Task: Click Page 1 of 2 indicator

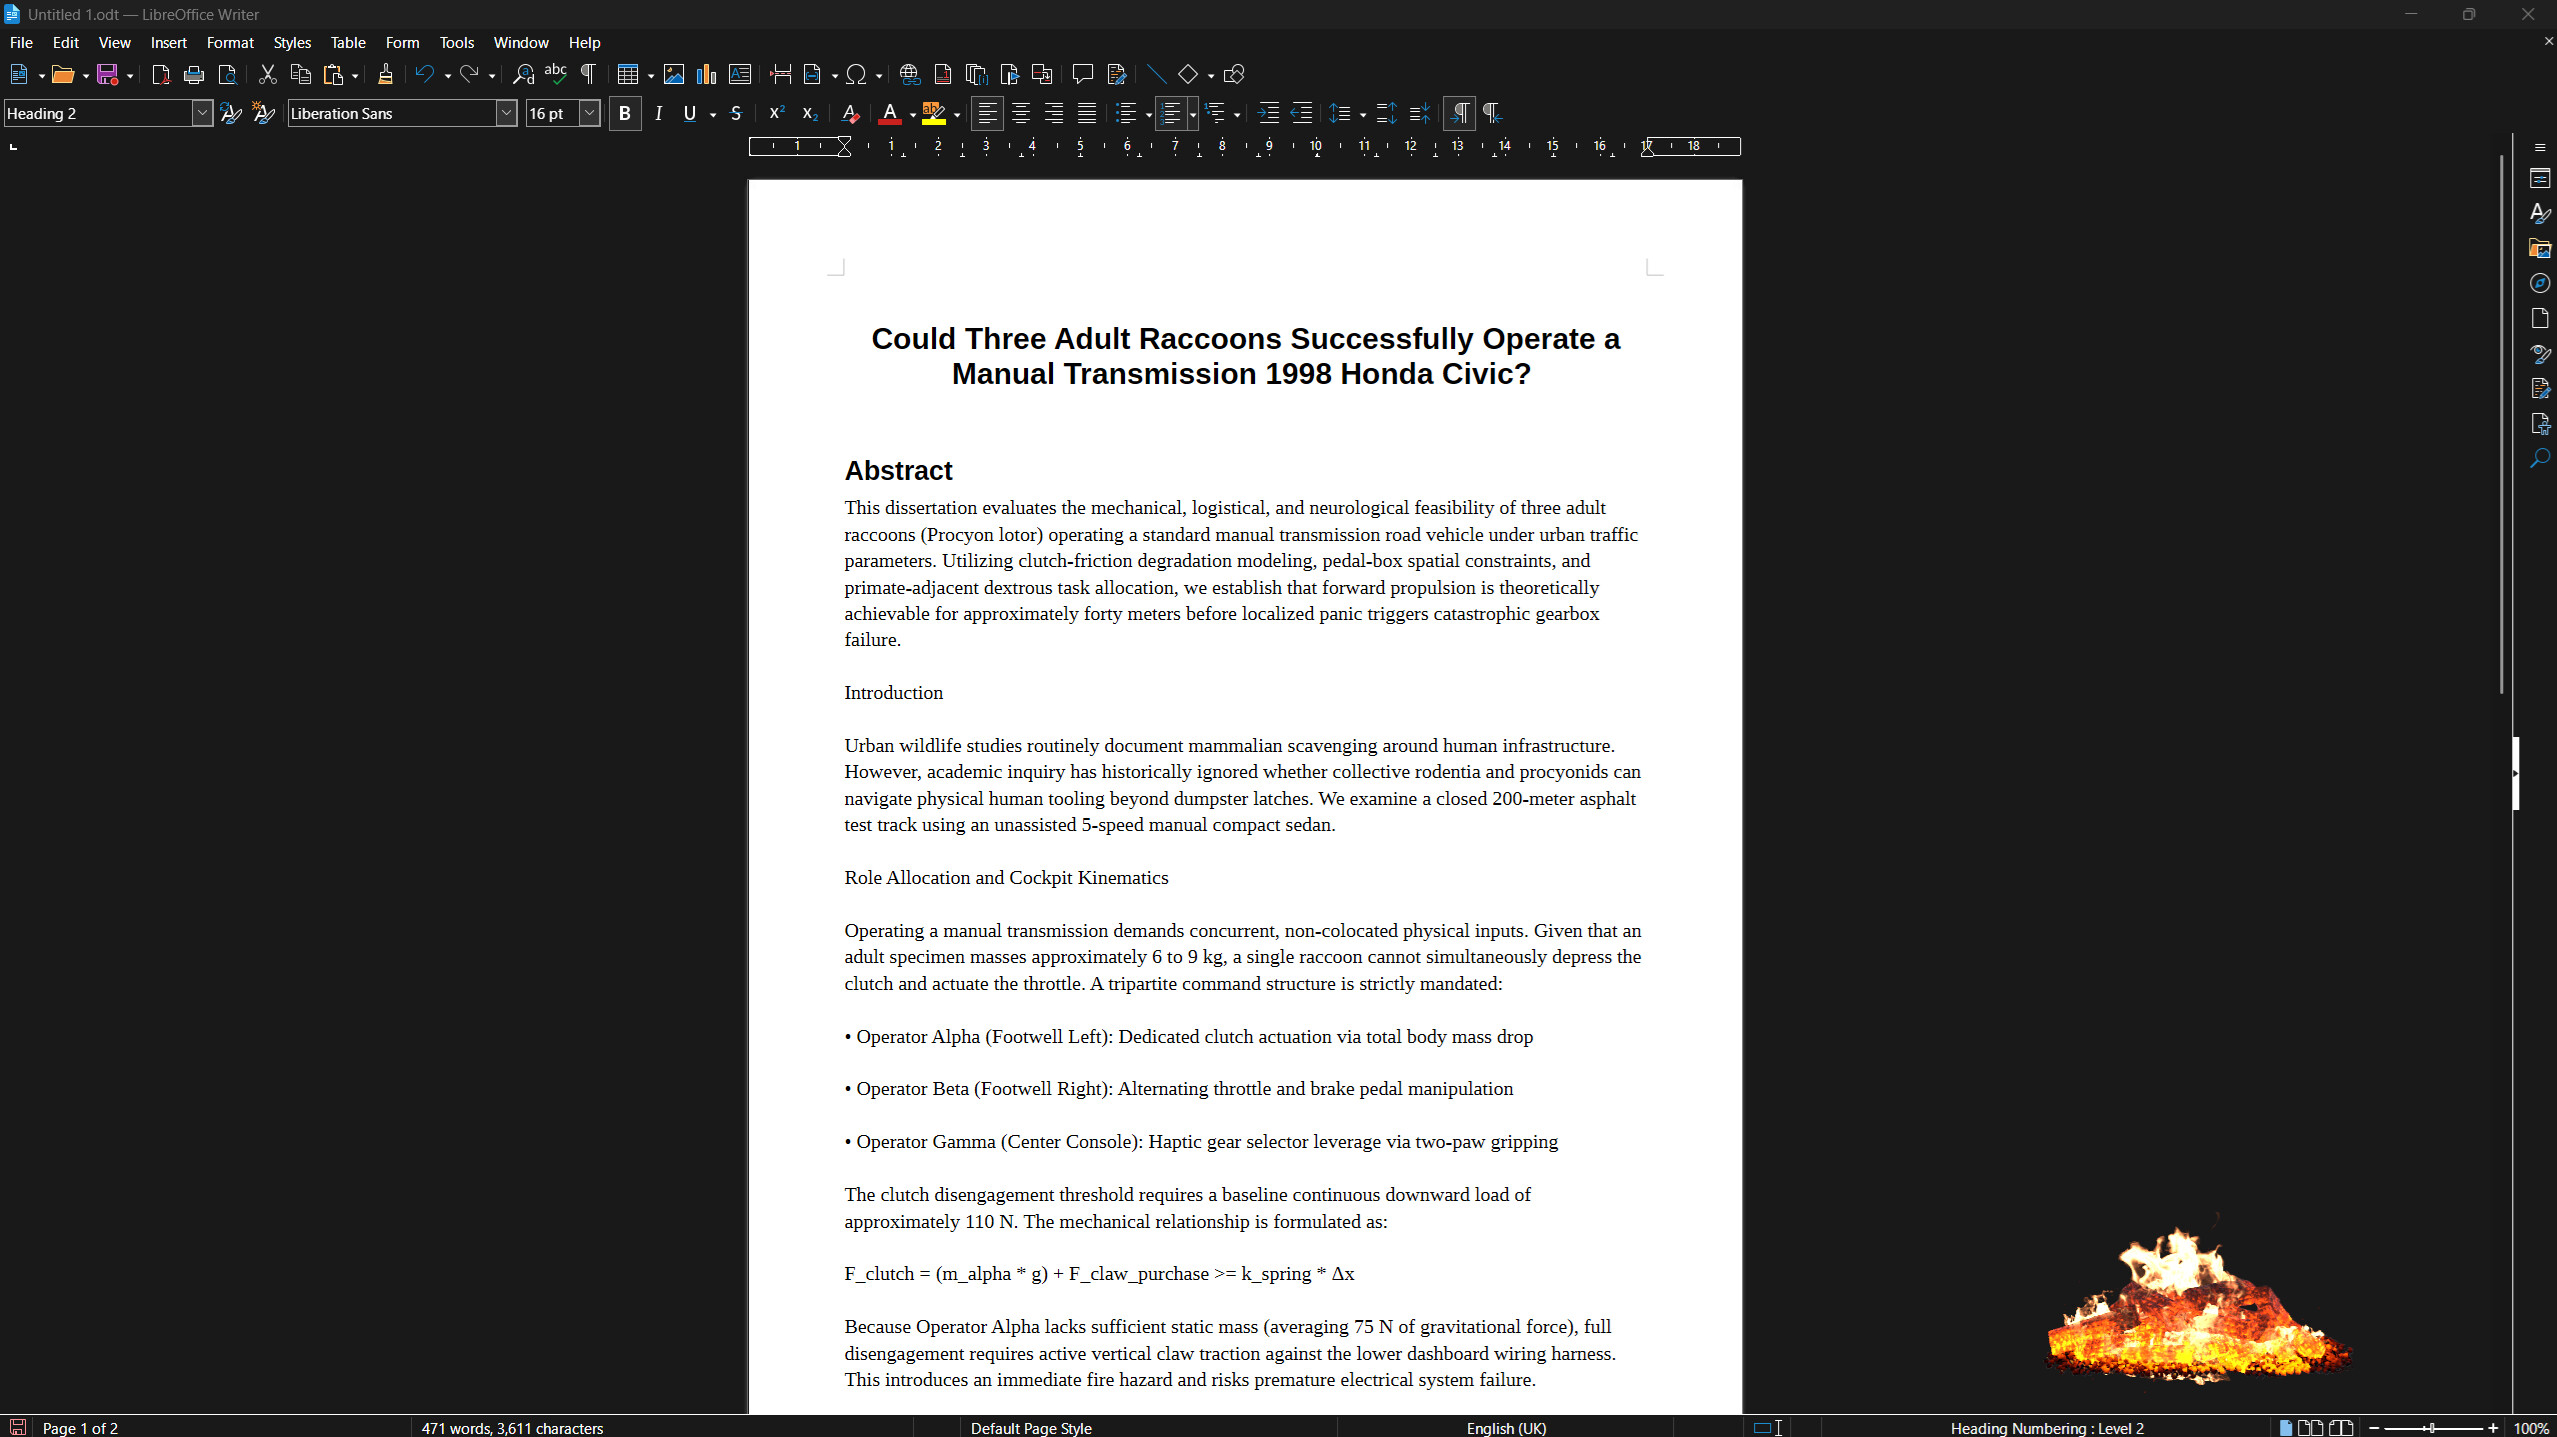Action: coord(80,1428)
